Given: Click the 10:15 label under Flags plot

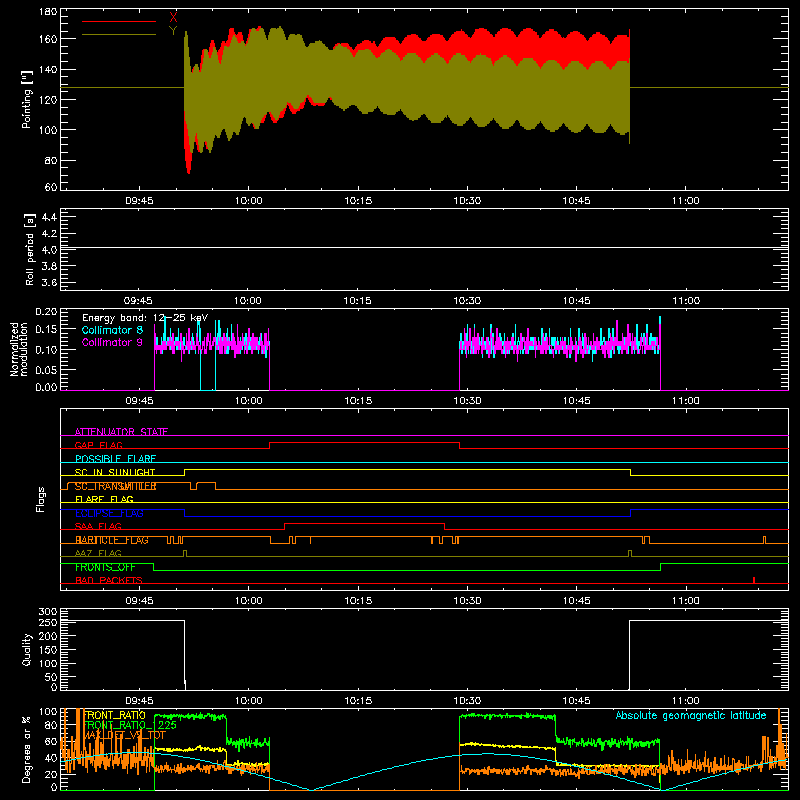Looking at the screenshot, I should click(358, 601).
